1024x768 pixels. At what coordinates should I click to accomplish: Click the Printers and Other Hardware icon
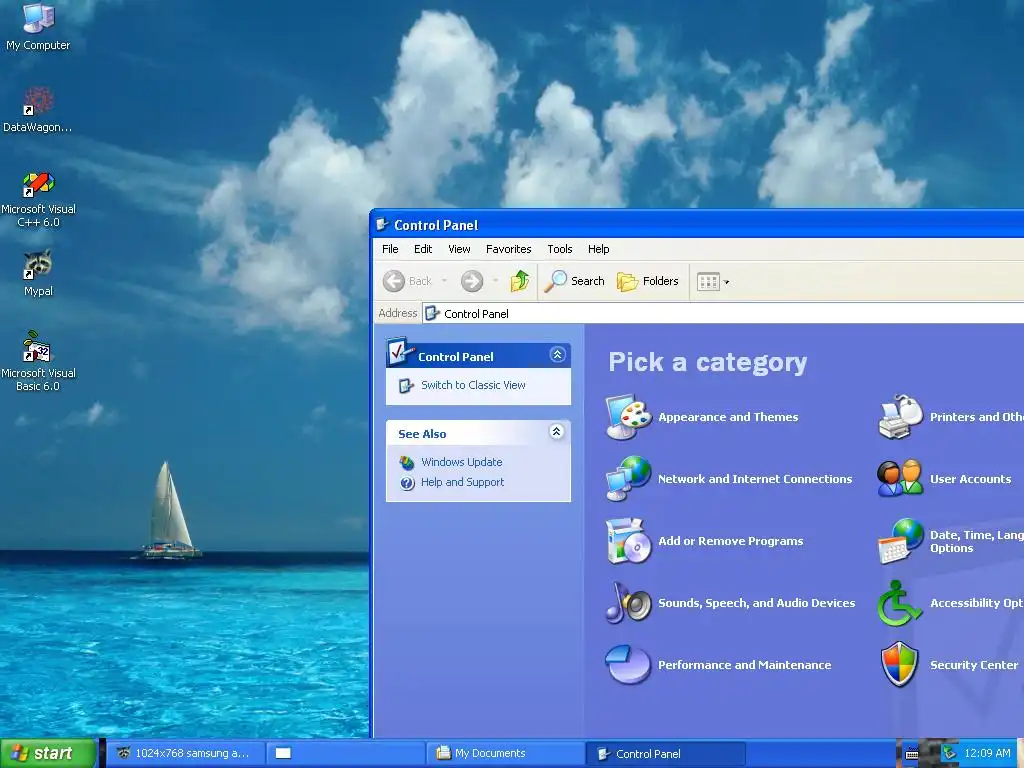[x=901, y=417]
